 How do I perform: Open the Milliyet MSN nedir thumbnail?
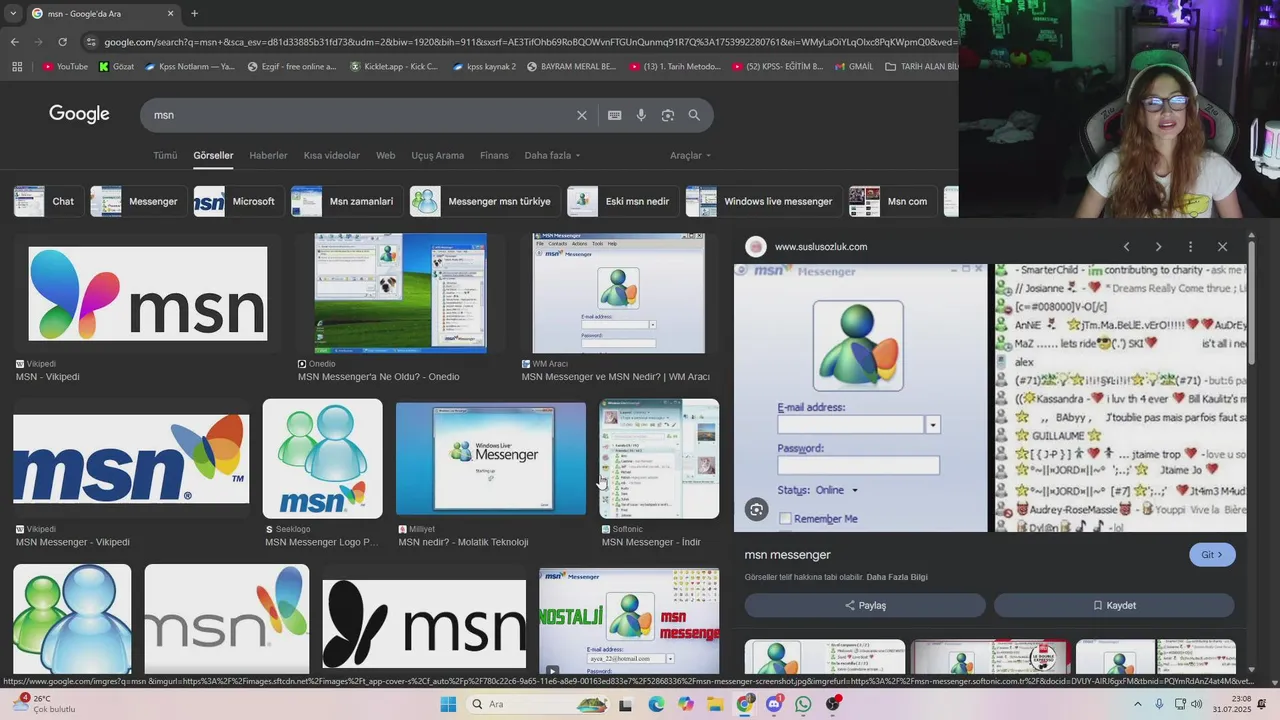491,459
